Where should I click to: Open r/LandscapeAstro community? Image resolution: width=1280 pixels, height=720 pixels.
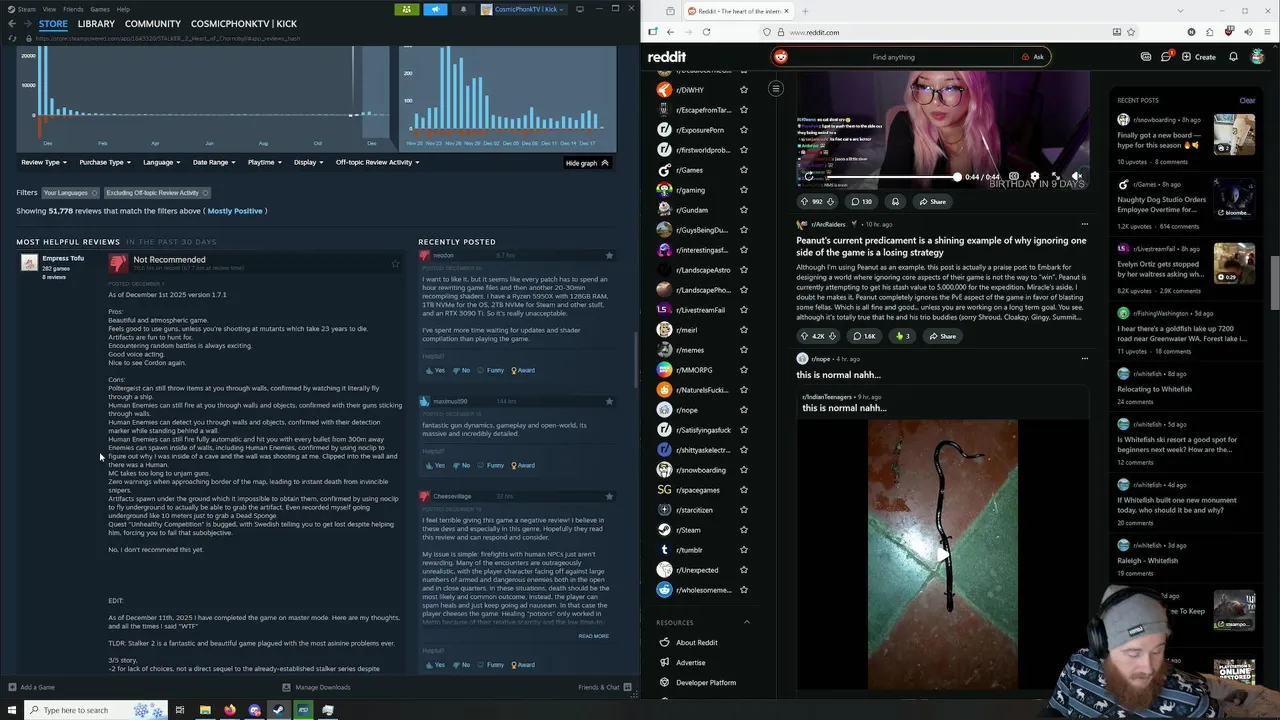pyautogui.click(x=703, y=270)
